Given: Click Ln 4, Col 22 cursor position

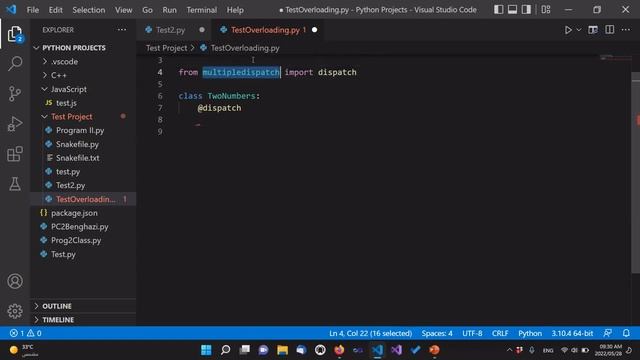Looking at the screenshot, I should coord(370,333).
